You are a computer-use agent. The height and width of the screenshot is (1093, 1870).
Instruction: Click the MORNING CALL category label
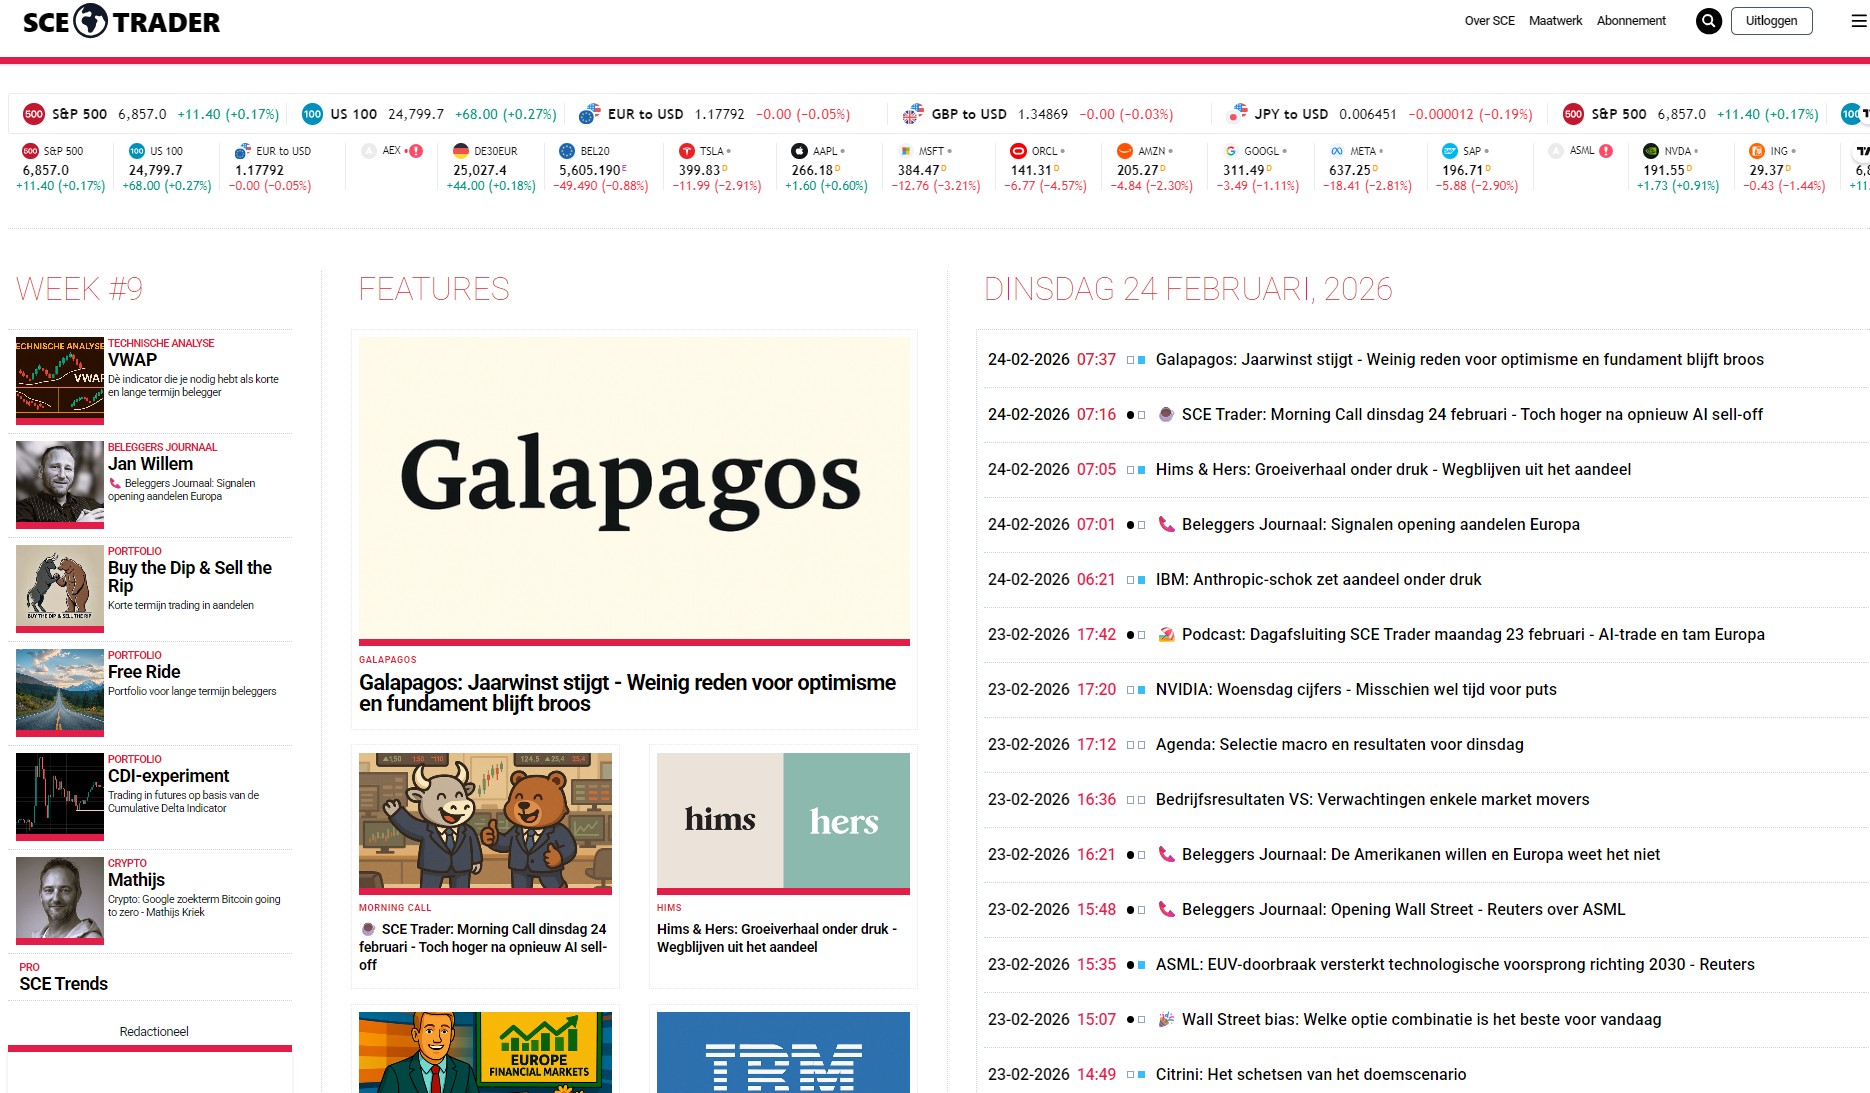395,908
